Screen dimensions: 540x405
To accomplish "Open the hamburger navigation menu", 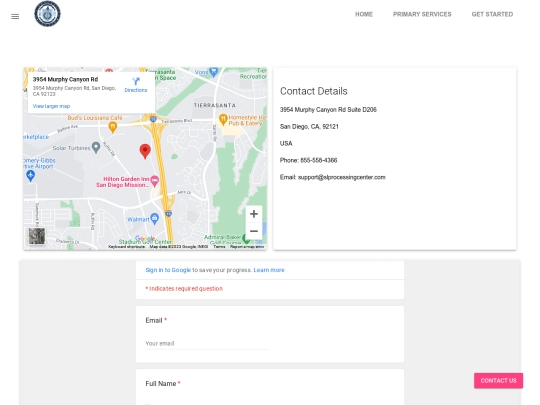I will [x=15, y=17].
